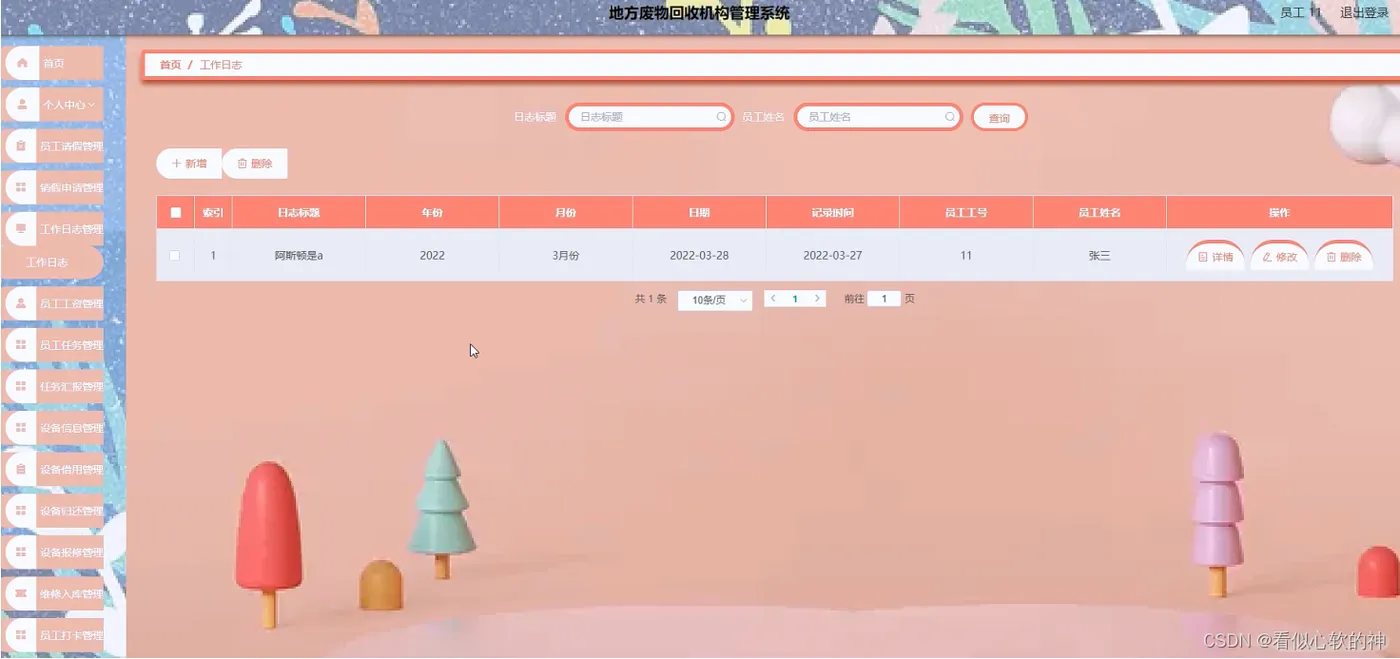The width and height of the screenshot is (1400, 659).
Task: Click the monitor icon for 工作日志管理
Action: coord(22,229)
